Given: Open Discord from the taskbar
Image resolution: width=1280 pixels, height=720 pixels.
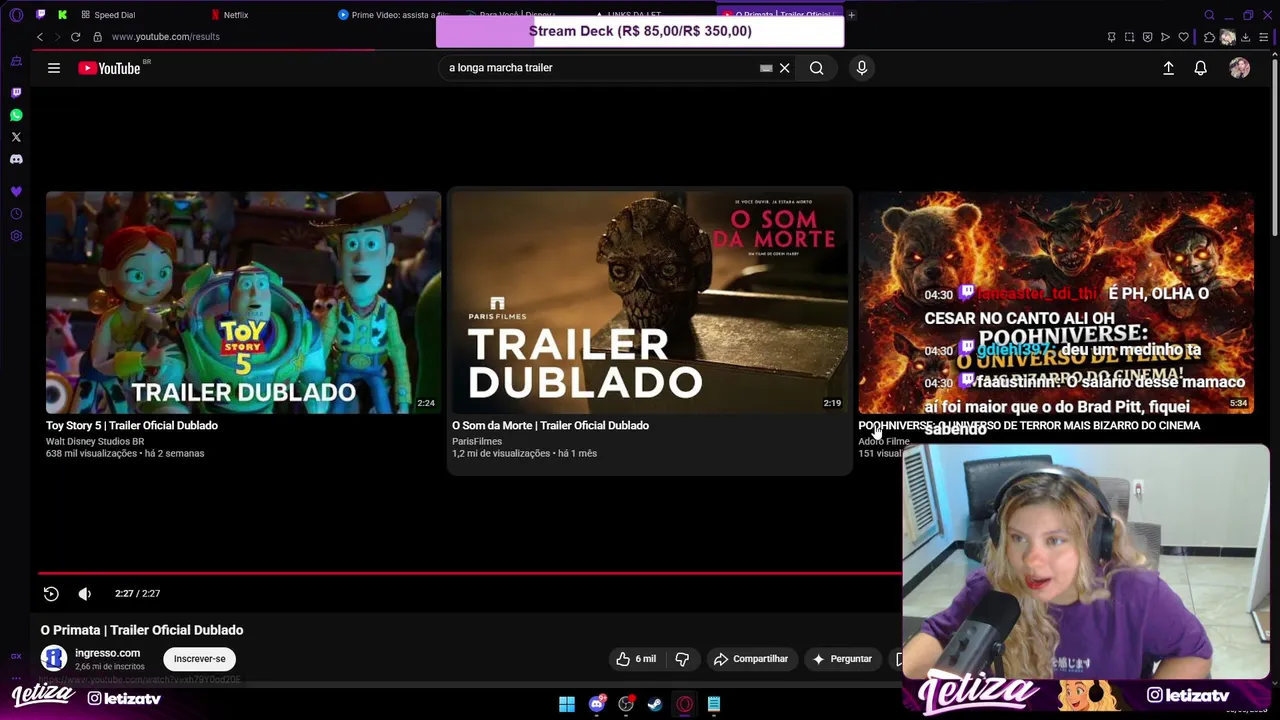Looking at the screenshot, I should (597, 704).
